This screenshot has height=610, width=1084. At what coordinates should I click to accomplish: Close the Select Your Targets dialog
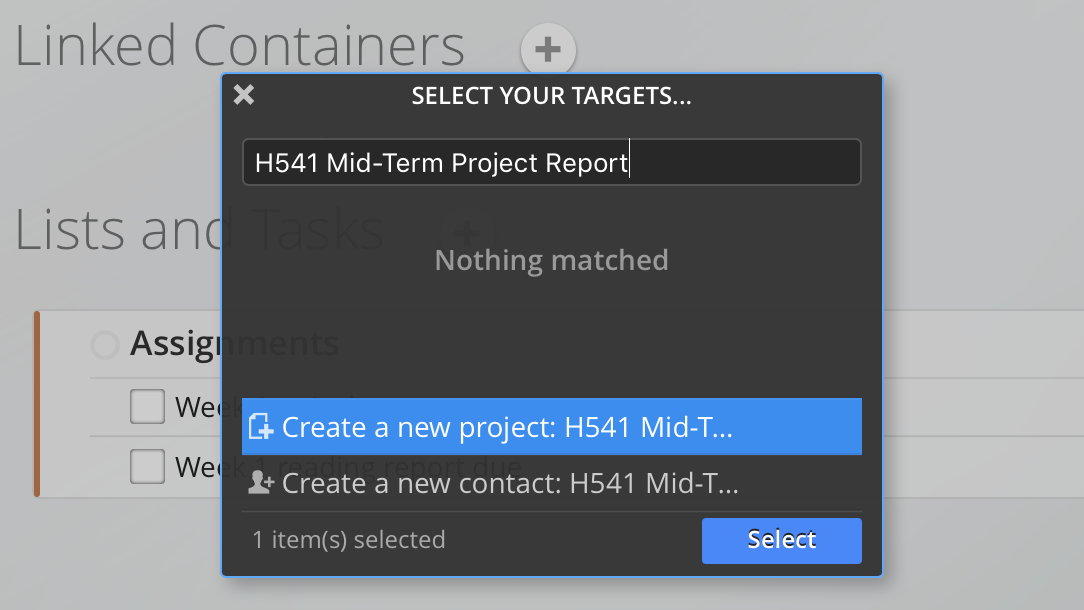(244, 95)
